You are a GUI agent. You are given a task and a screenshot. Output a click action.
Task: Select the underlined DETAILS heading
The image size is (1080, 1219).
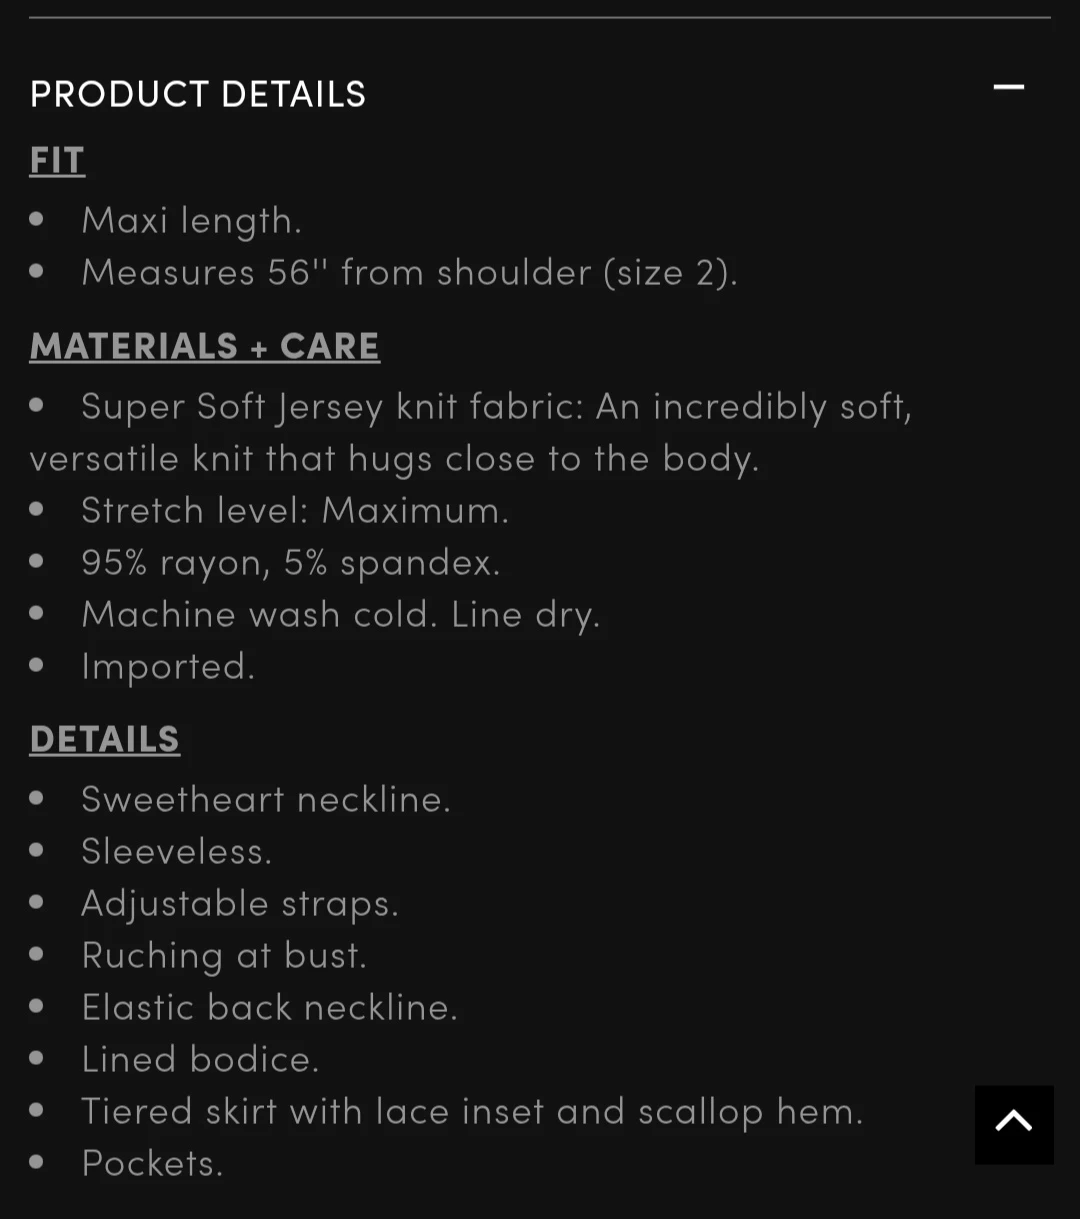point(105,739)
